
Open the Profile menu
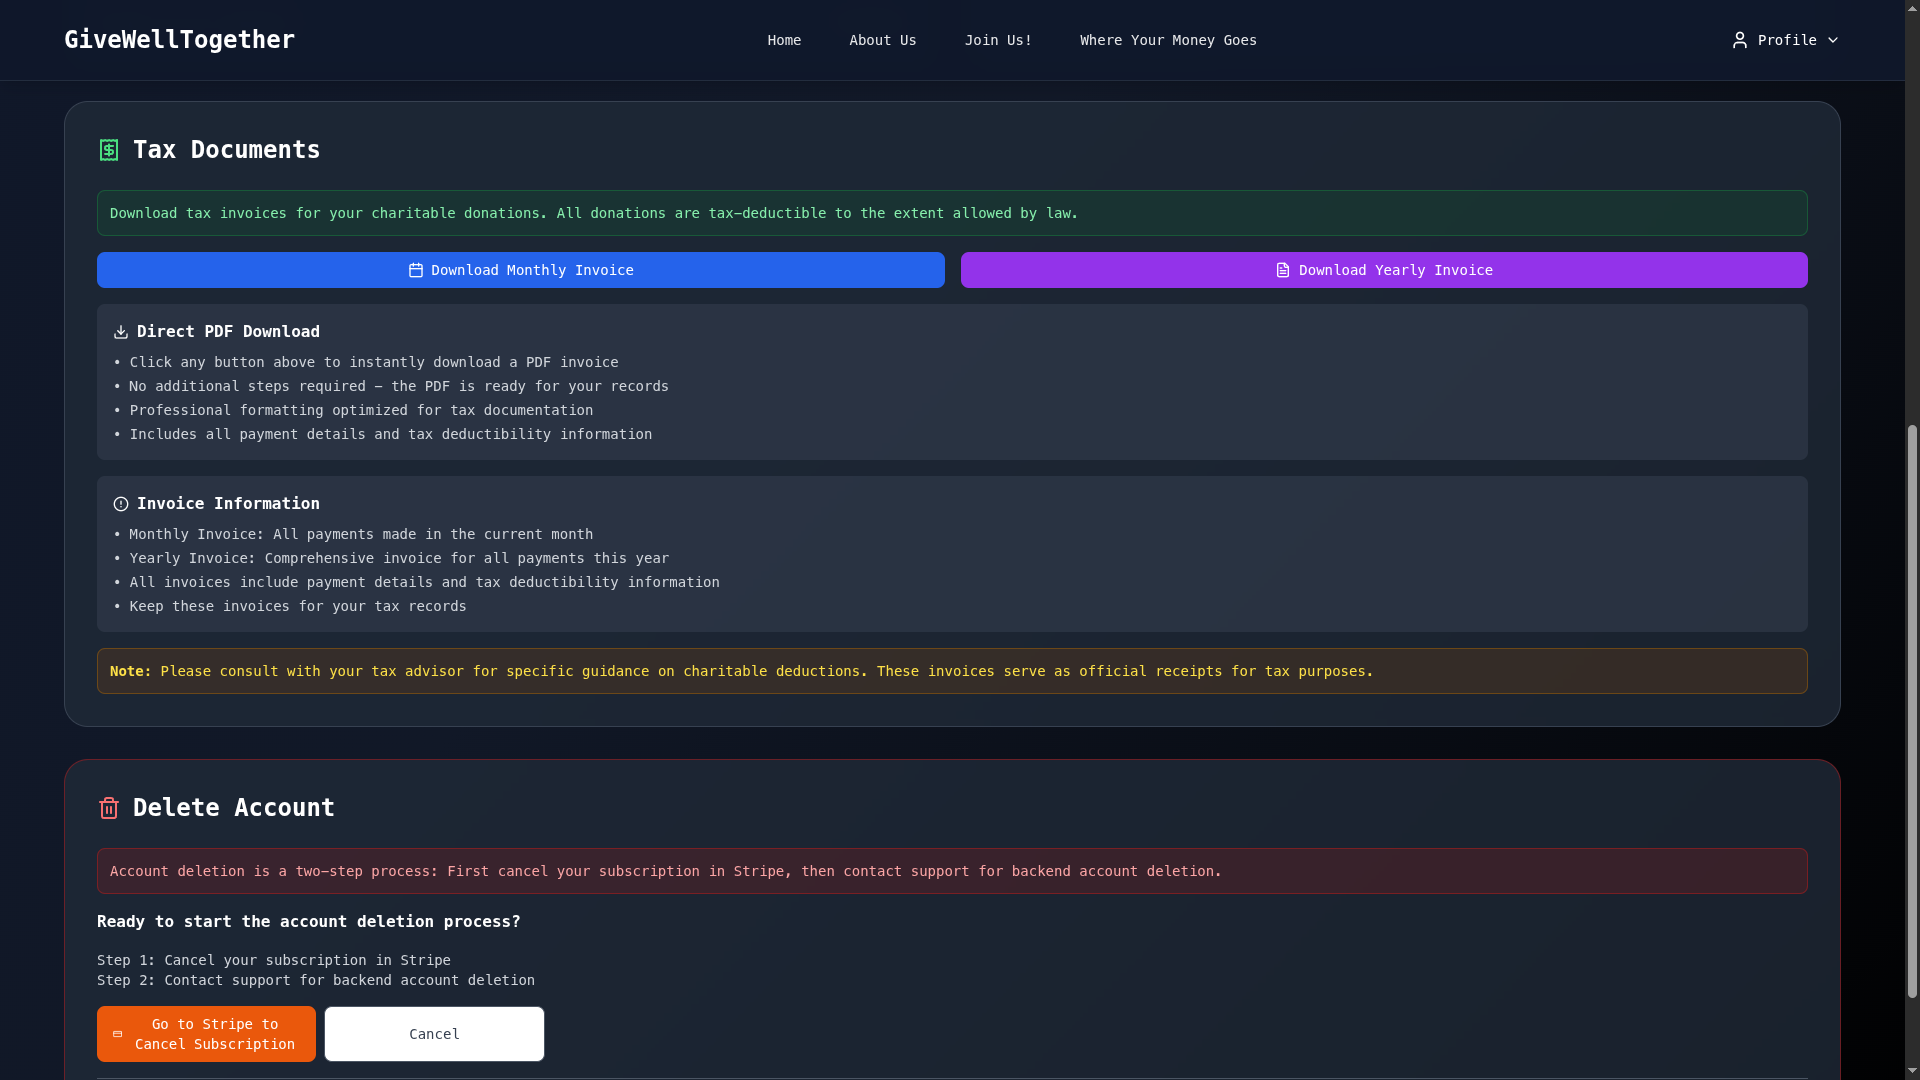pyautogui.click(x=1786, y=40)
